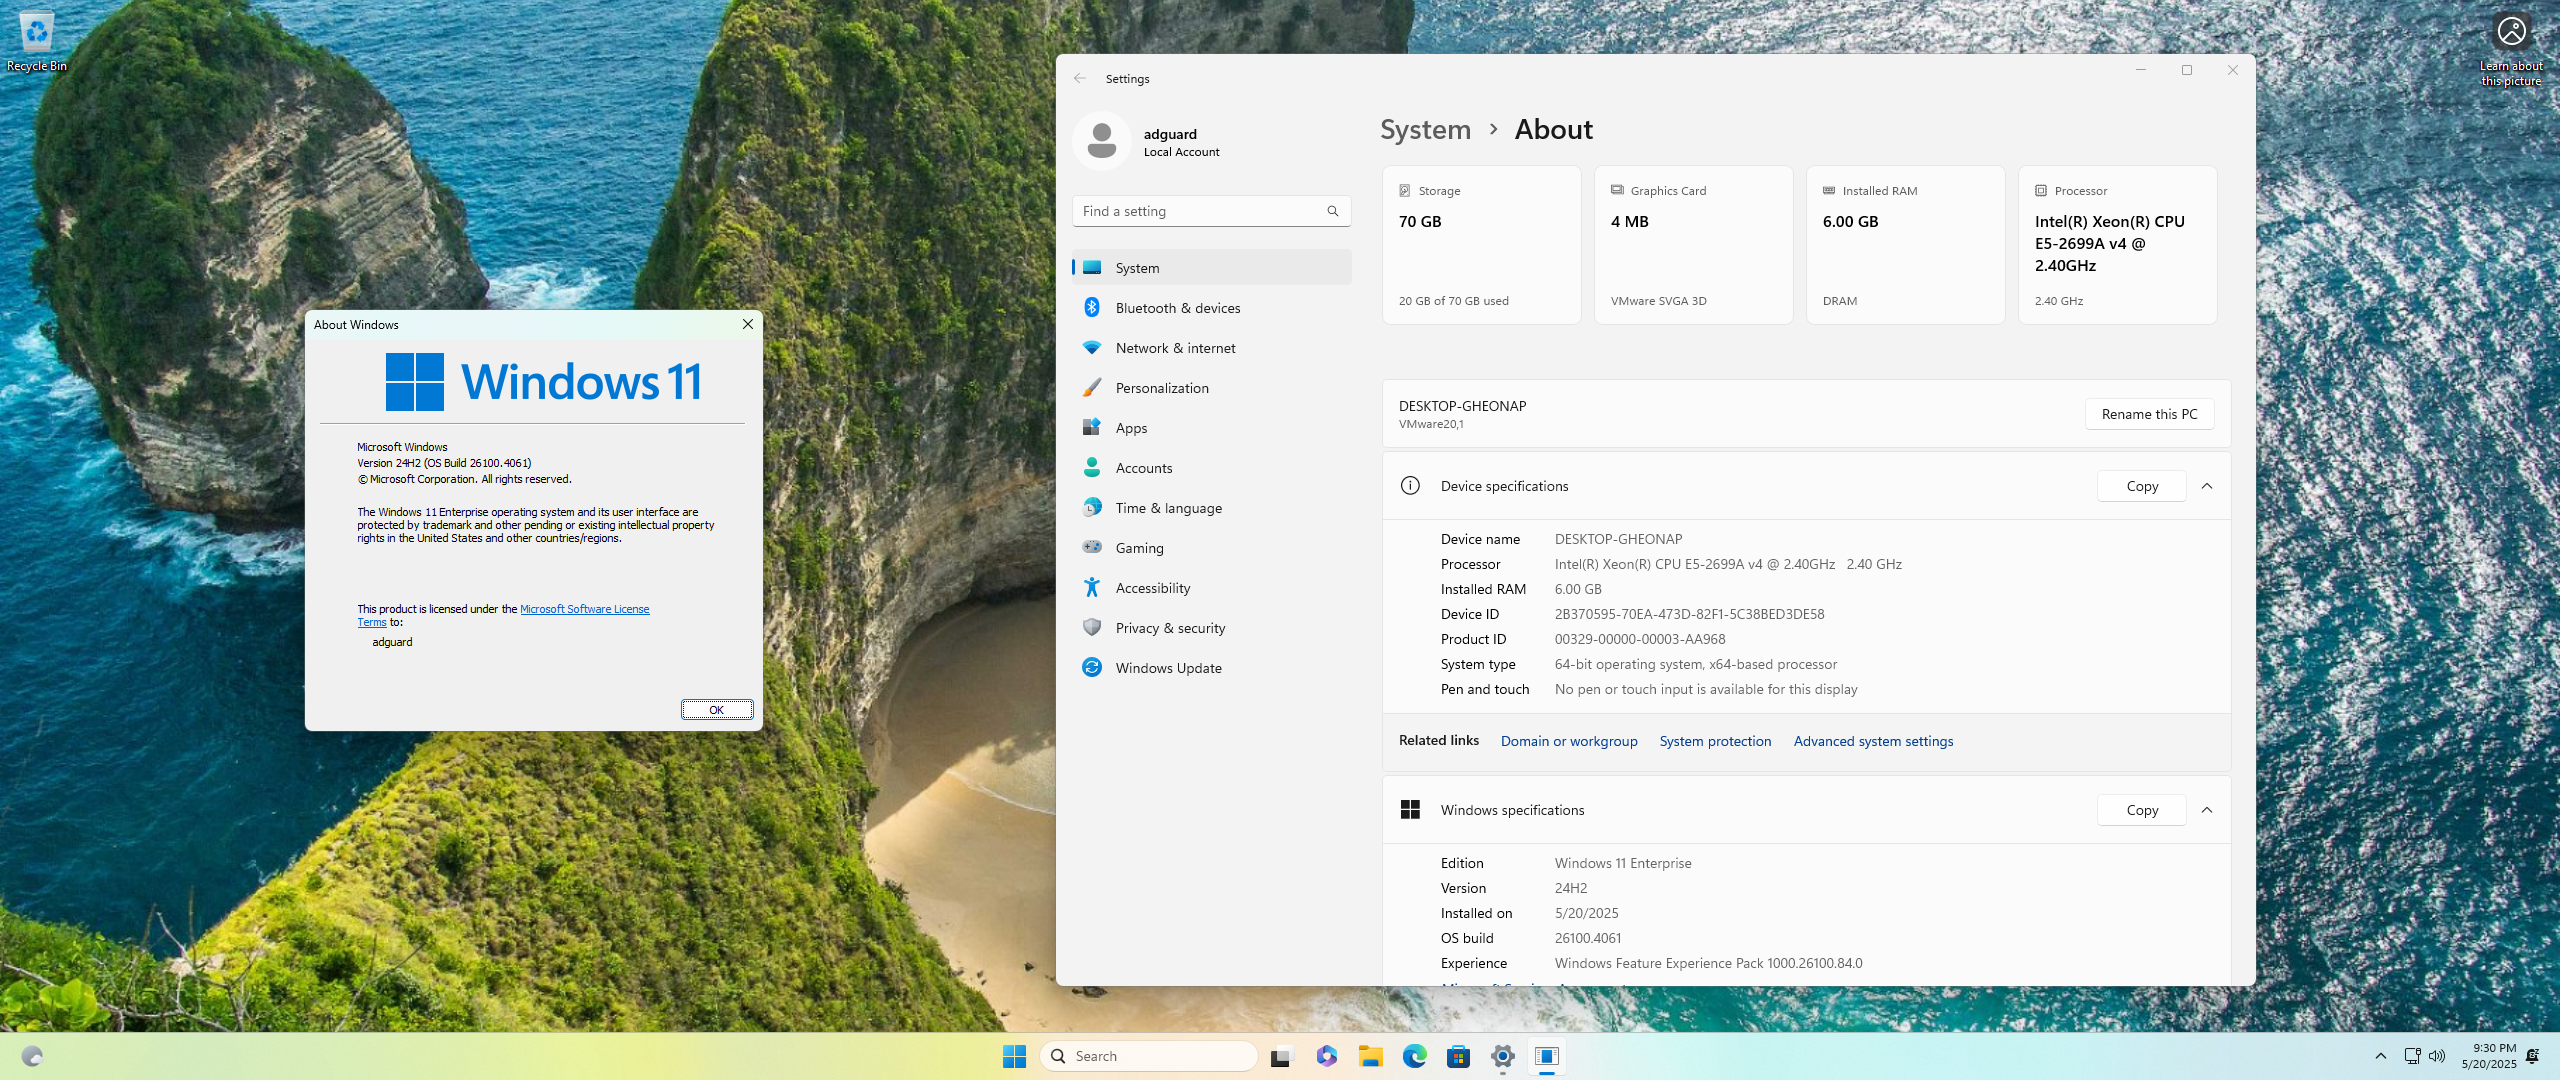Image resolution: width=2560 pixels, height=1080 pixels.
Task: Click the Find a setting search box
Action: [1197, 211]
